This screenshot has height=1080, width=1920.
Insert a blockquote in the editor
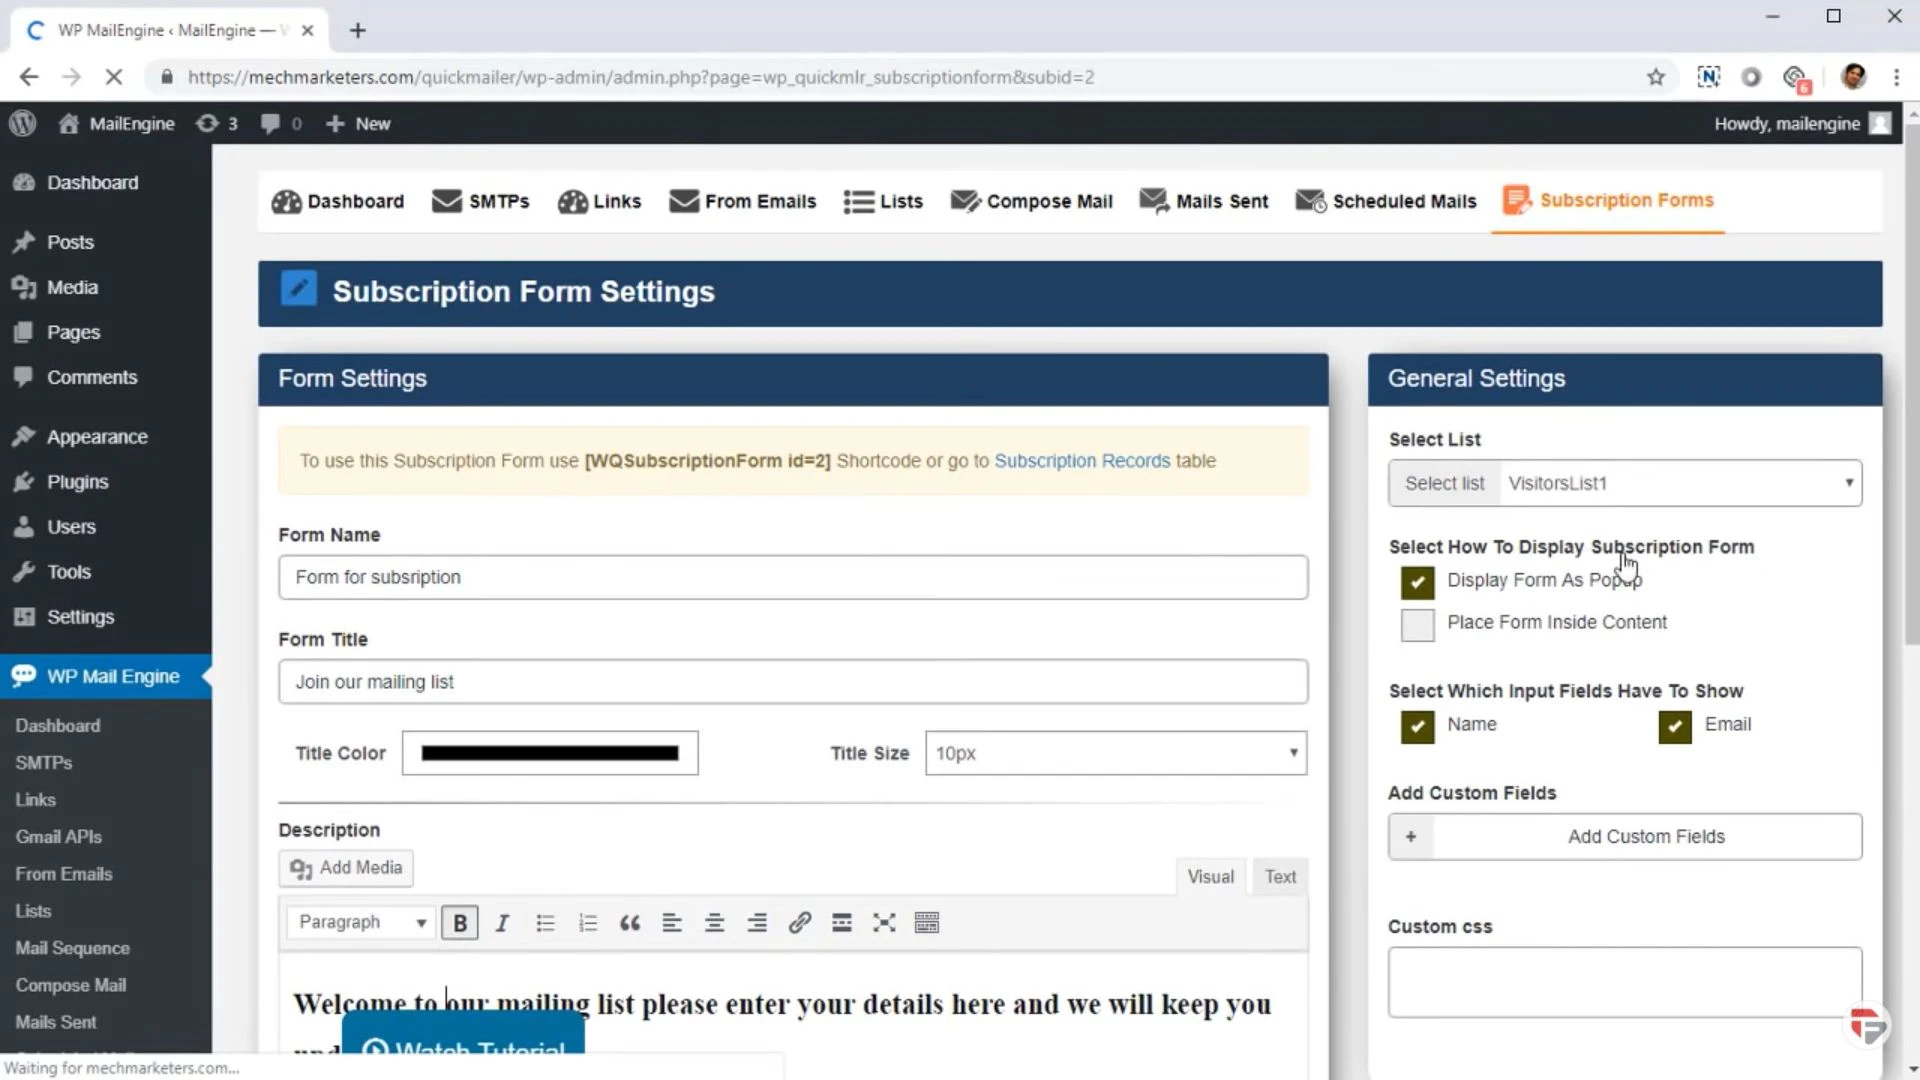(630, 922)
